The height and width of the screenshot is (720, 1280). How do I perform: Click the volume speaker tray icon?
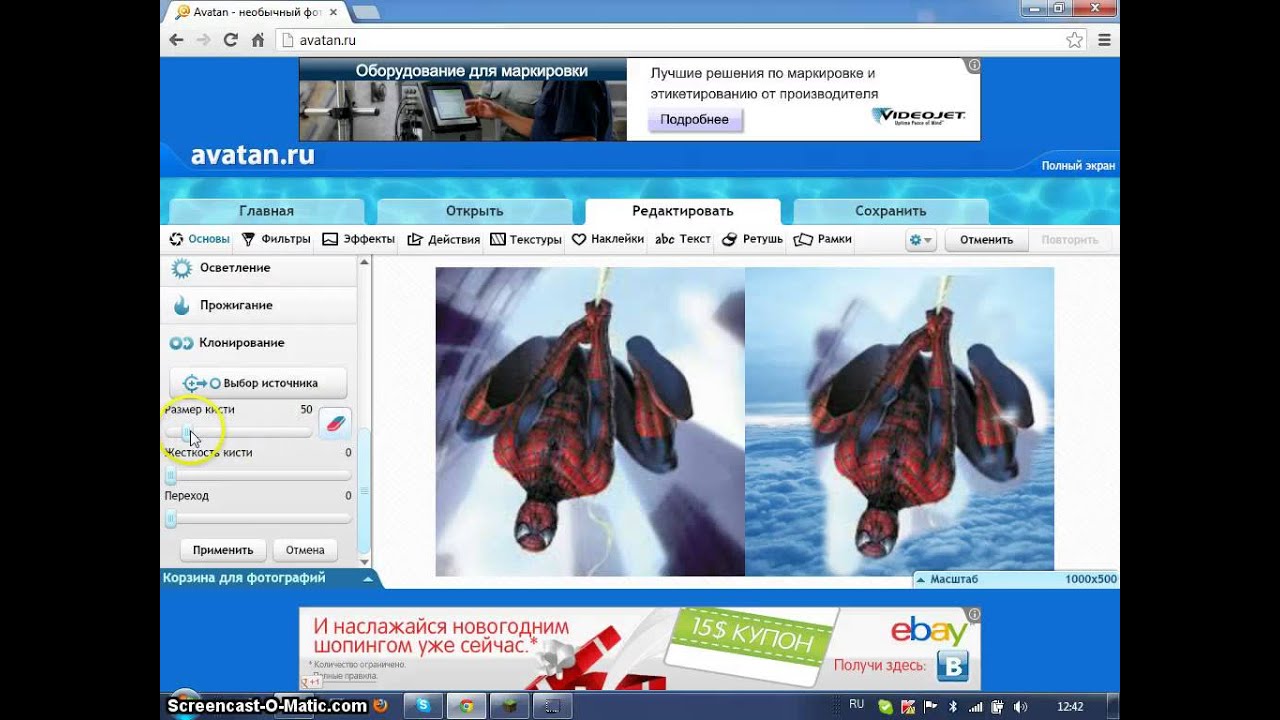tap(1020, 707)
